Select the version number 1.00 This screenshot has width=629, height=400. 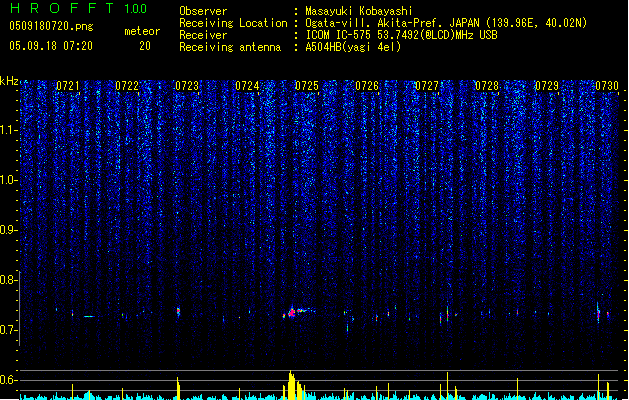[x=135, y=8]
